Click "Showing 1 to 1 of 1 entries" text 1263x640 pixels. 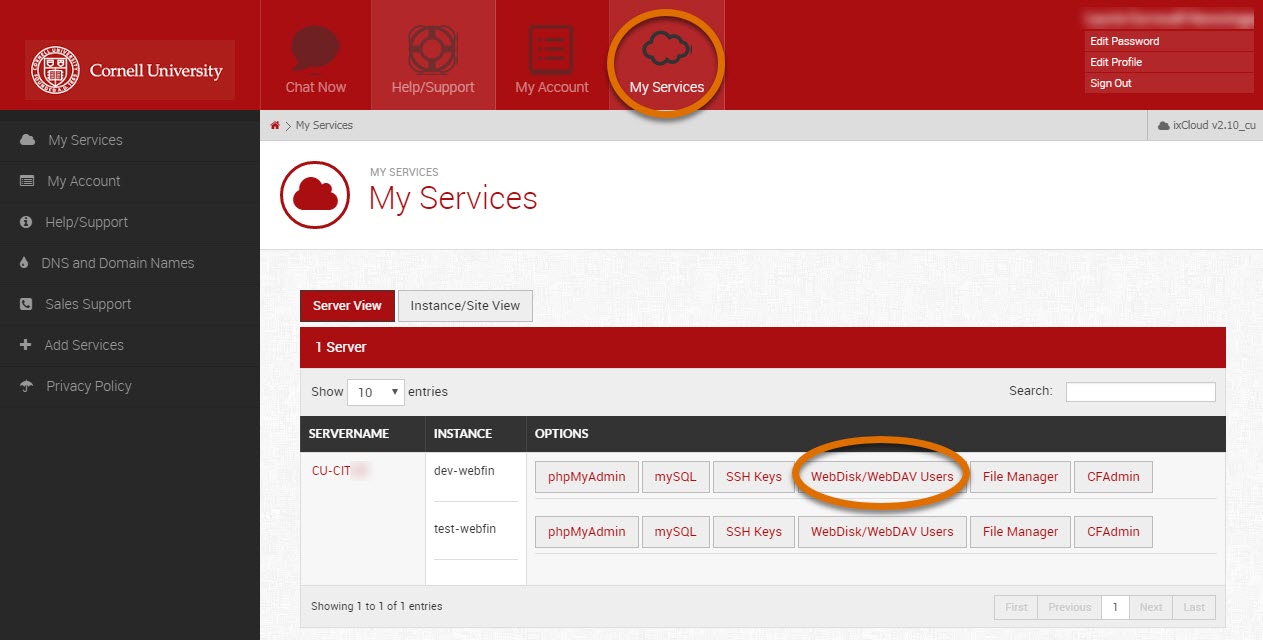[377, 606]
